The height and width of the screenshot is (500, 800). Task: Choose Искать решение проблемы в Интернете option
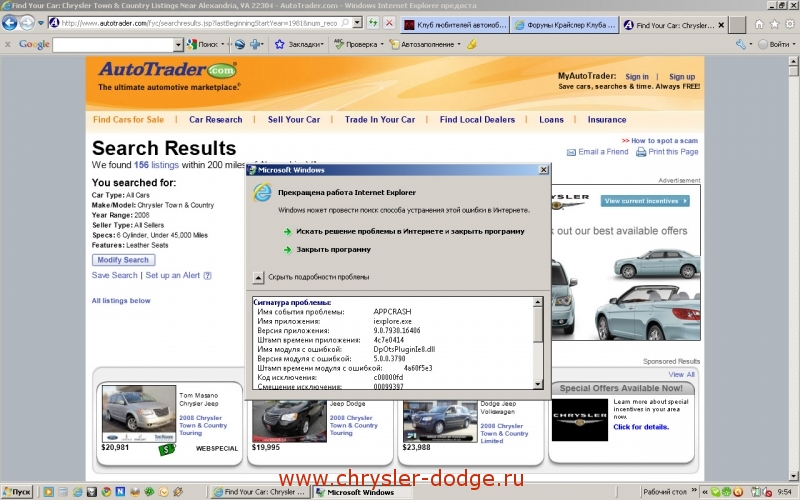[410, 232]
